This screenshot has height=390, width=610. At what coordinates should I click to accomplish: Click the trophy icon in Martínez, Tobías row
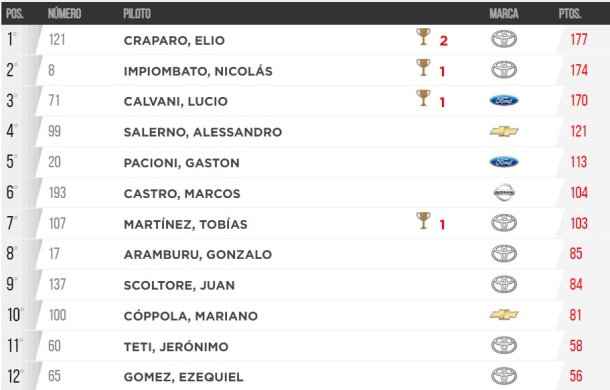423,220
